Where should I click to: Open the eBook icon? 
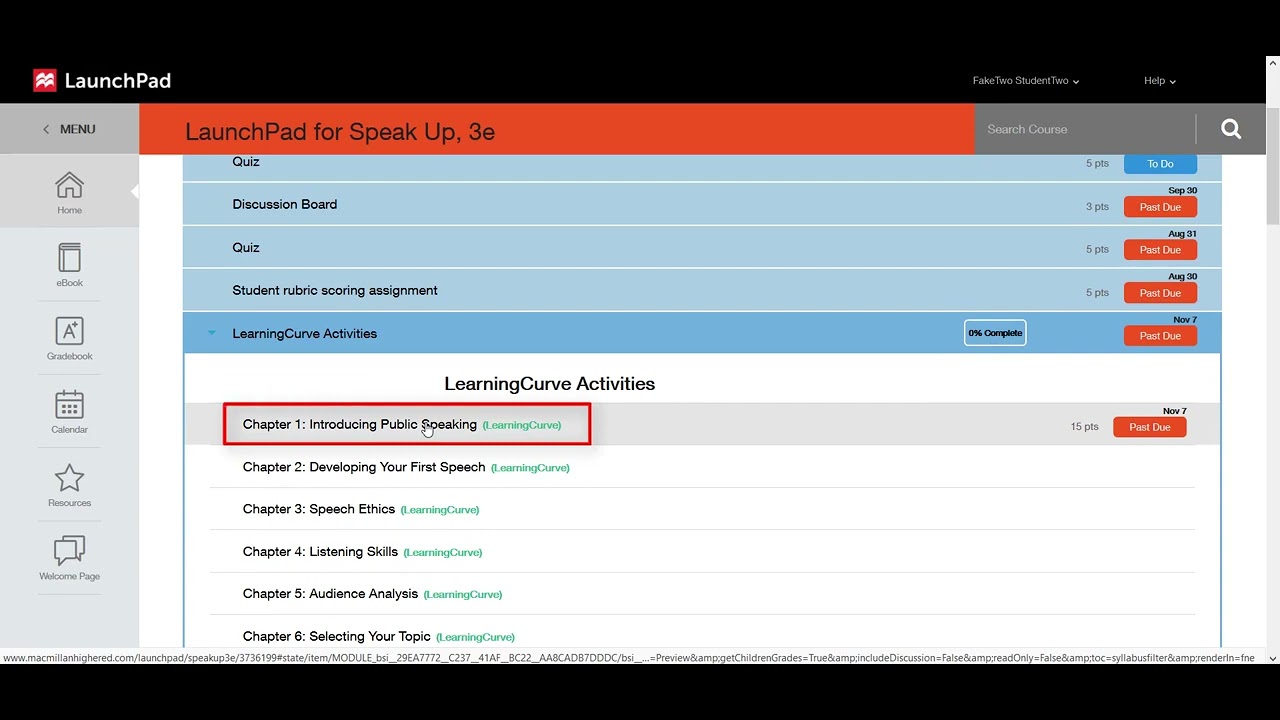(69, 259)
